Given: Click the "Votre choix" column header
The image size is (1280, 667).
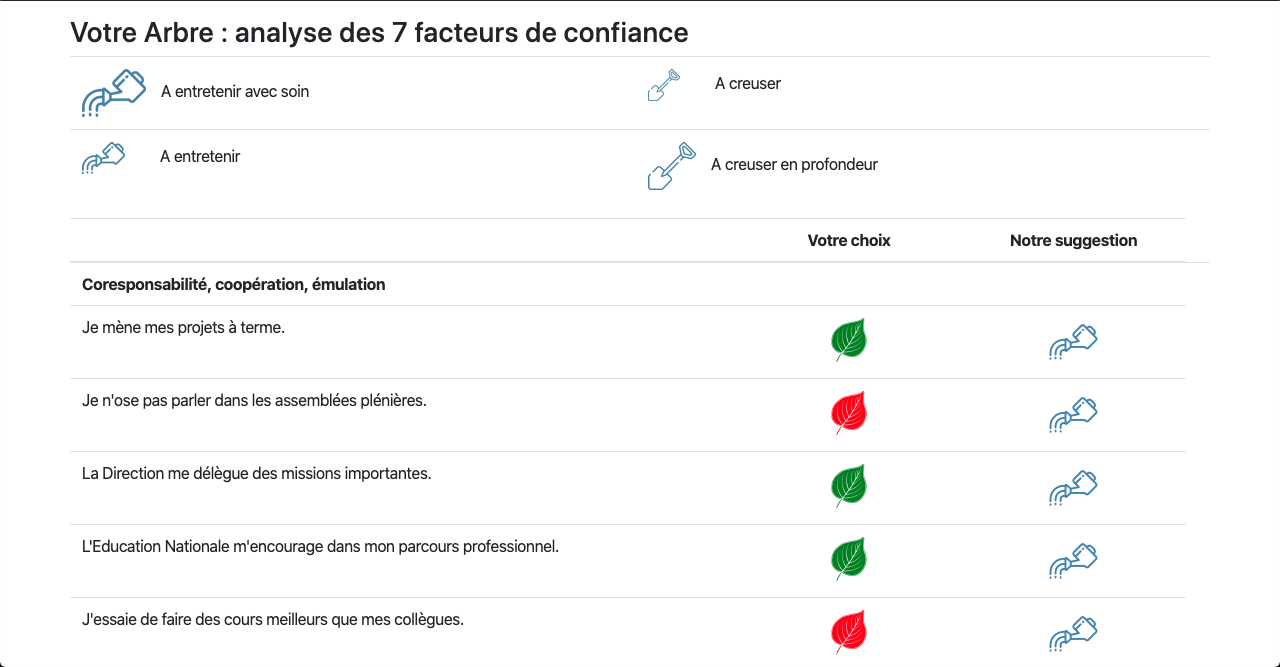Looking at the screenshot, I should [849, 241].
